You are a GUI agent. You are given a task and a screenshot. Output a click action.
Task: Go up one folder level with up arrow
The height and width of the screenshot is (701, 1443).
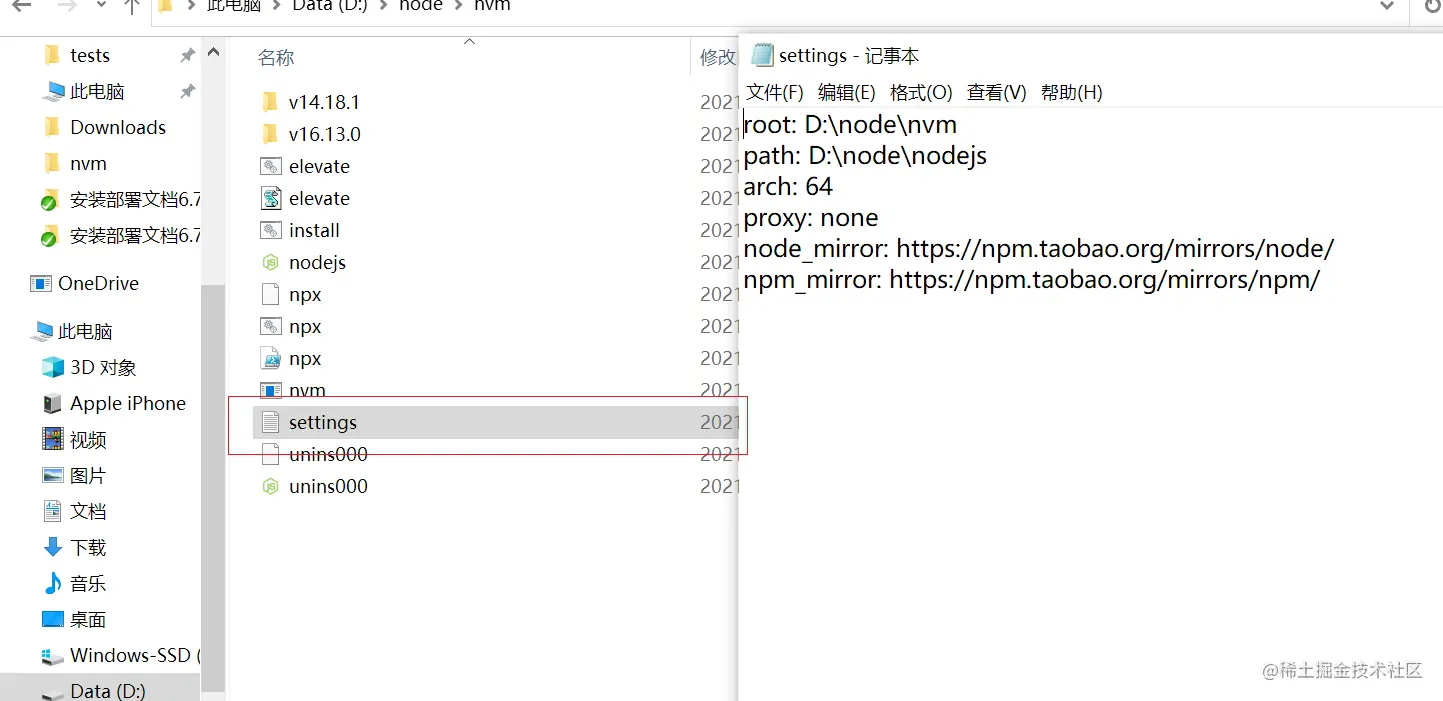click(x=132, y=5)
